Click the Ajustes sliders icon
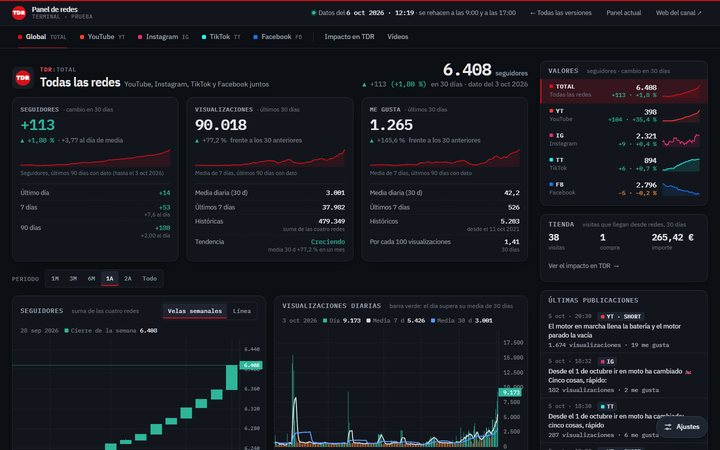Screen dimensions: 720x450 [668, 427]
